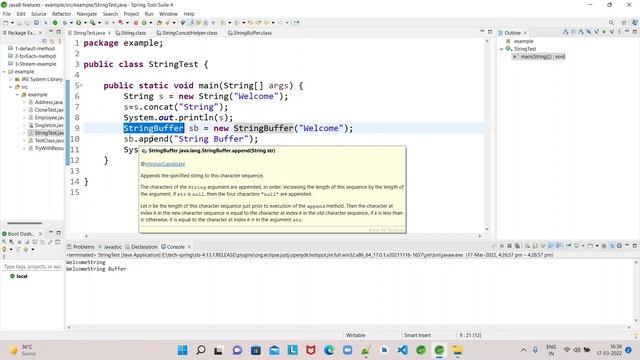Click the quick access magnifier icon top right
Image resolution: width=640 pixels, height=360 pixels.
click(611, 22)
